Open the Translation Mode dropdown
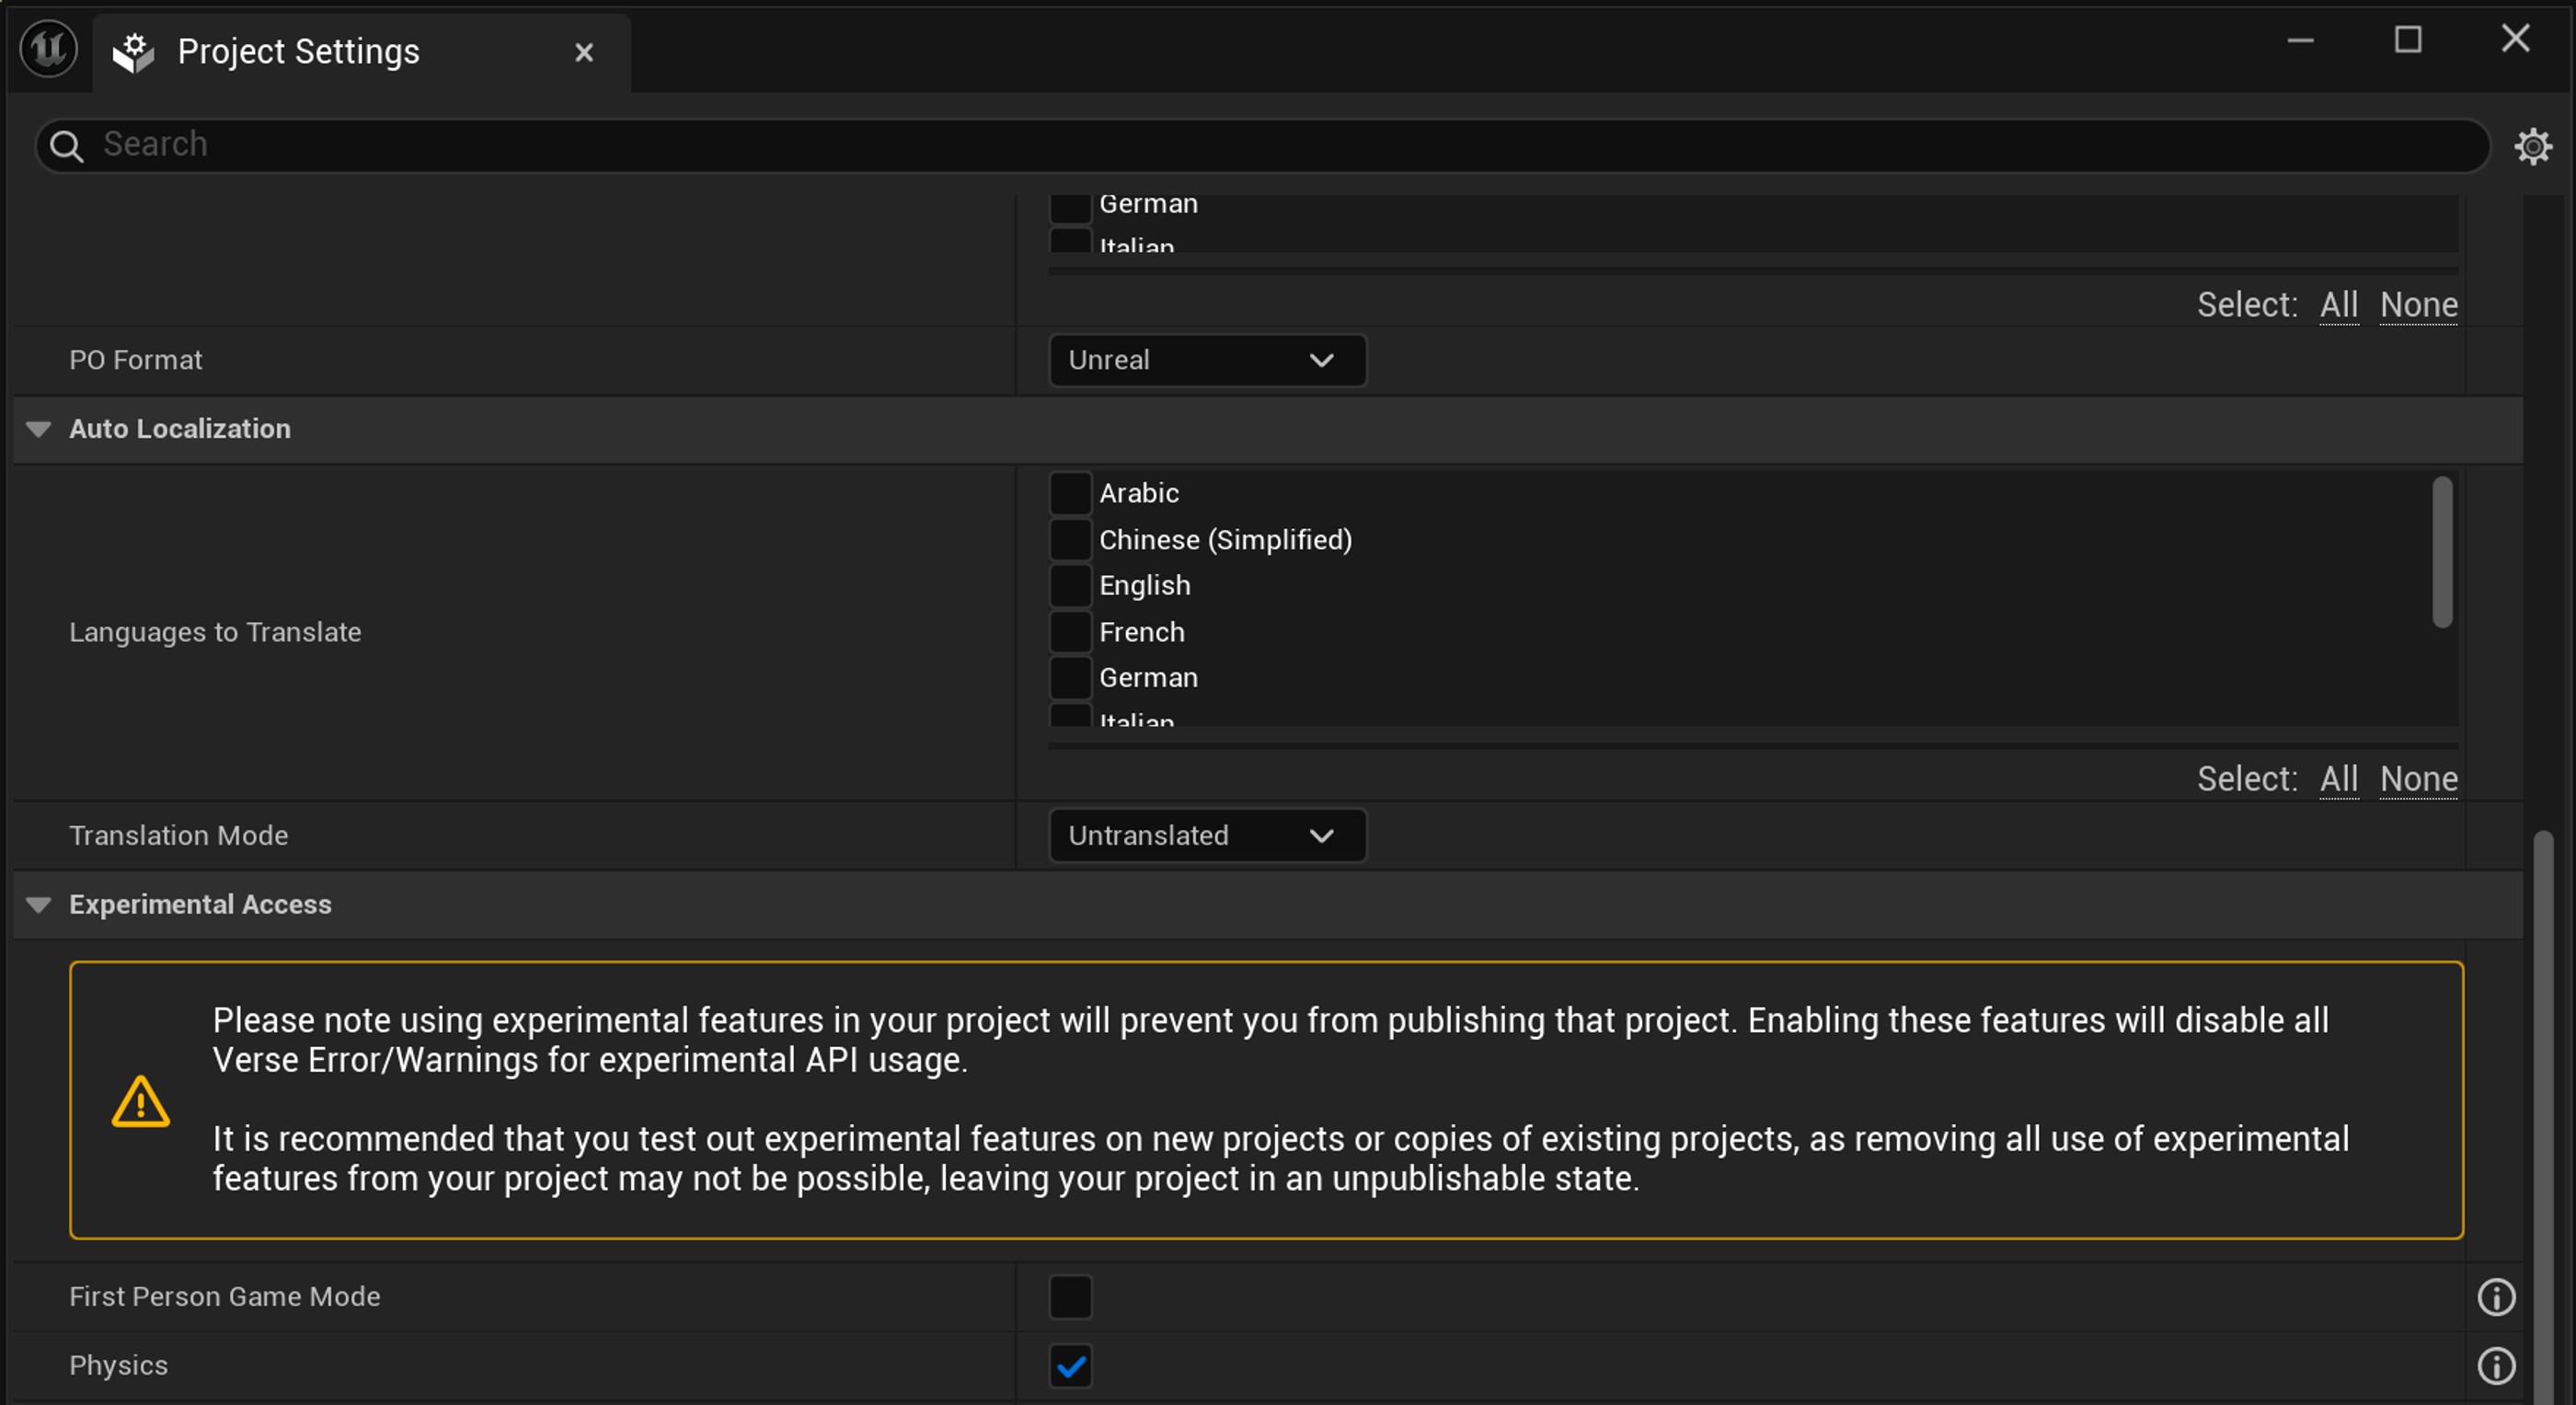The width and height of the screenshot is (2576, 1405). (1207, 835)
